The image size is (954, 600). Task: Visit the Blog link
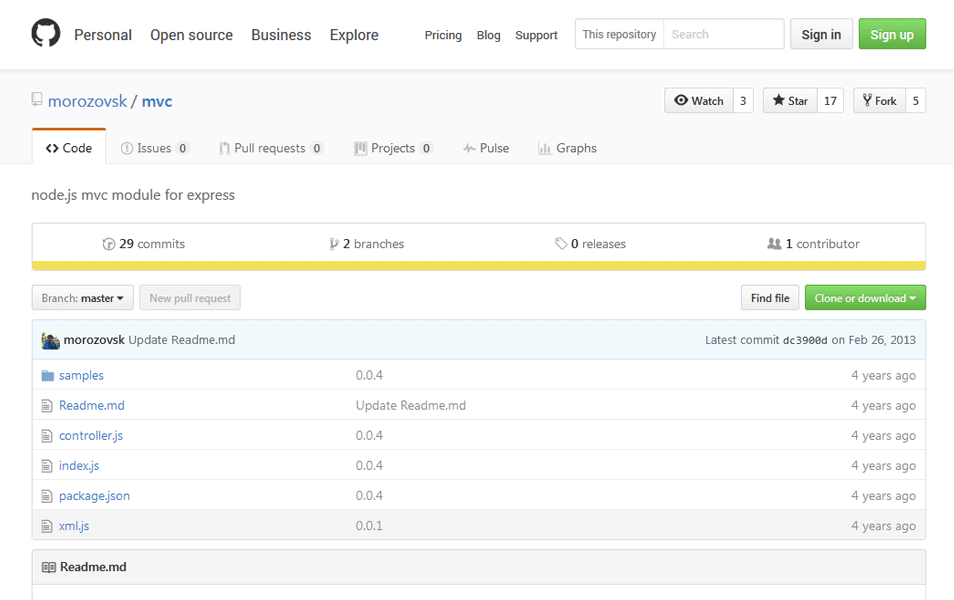coord(489,35)
